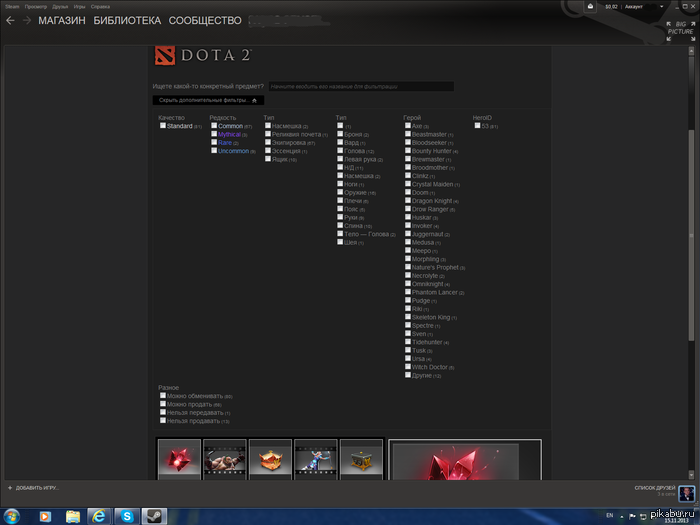Collapse the additional filters panel
Image resolution: width=700 pixels, height=525 pixels.
click(x=208, y=100)
